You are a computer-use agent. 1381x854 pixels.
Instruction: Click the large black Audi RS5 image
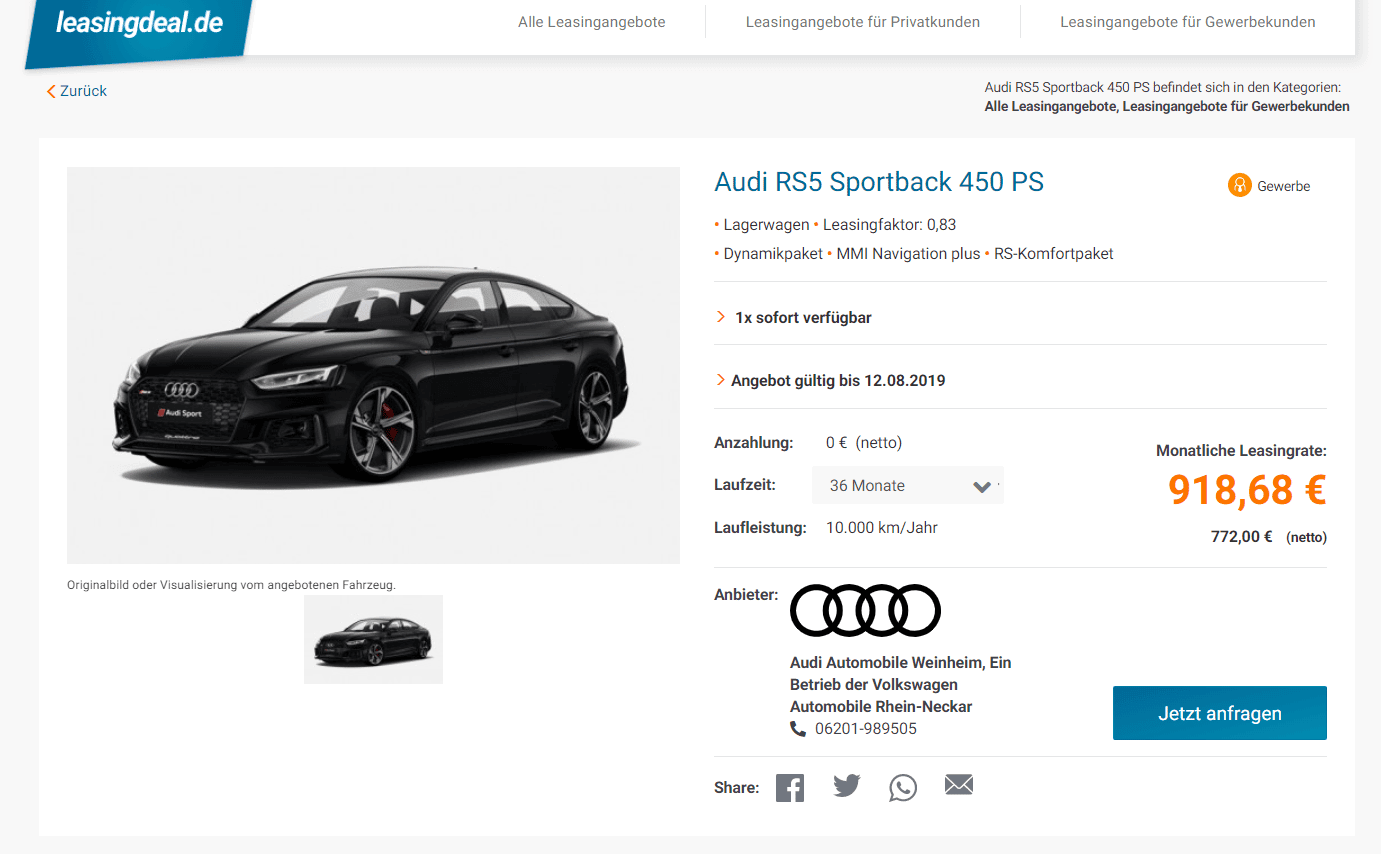[x=373, y=365]
